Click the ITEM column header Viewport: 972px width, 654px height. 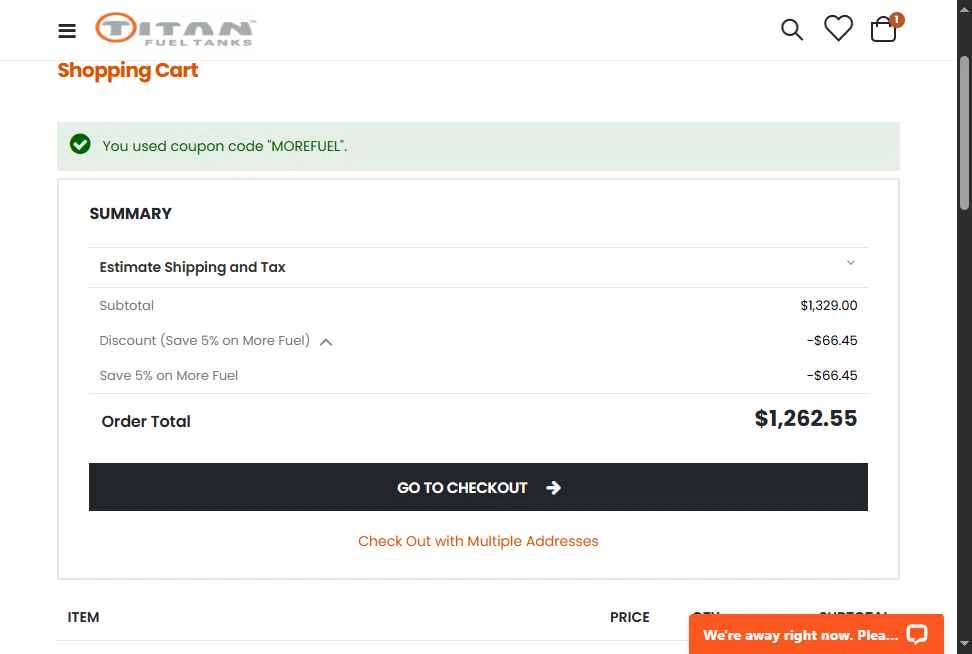[83, 617]
